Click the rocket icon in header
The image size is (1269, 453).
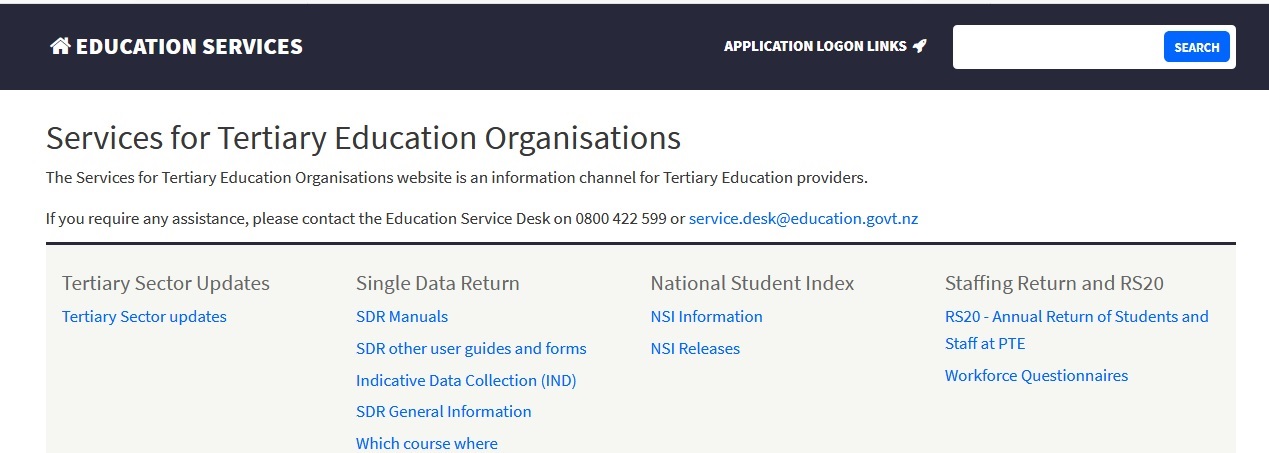point(920,46)
